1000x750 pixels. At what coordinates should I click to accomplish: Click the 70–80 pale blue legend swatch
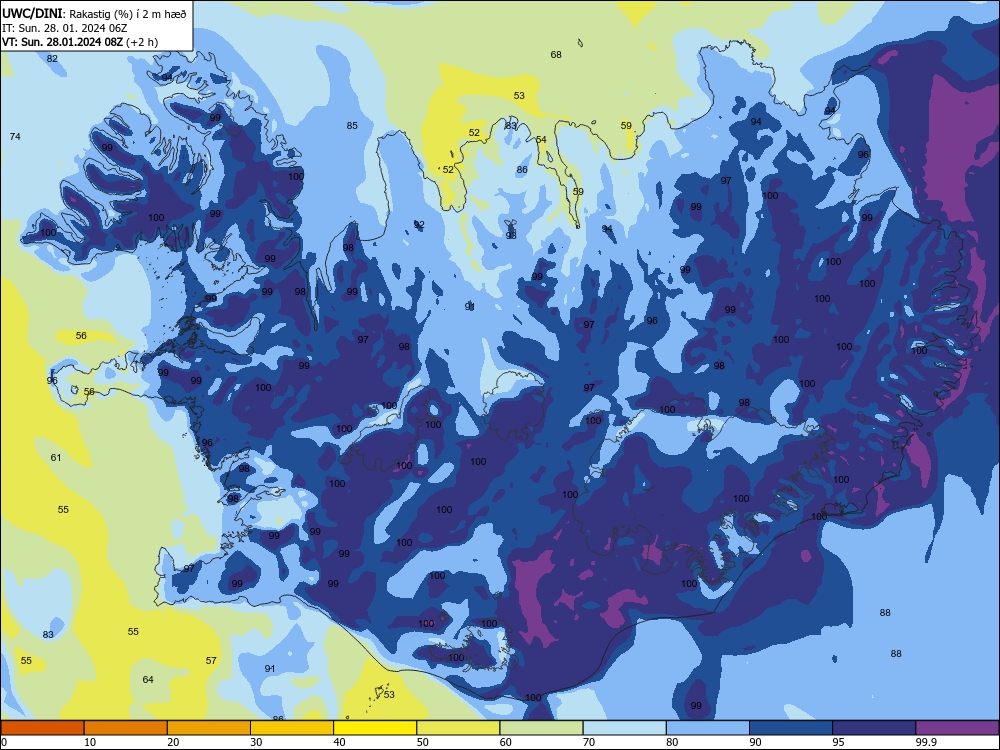click(x=624, y=728)
